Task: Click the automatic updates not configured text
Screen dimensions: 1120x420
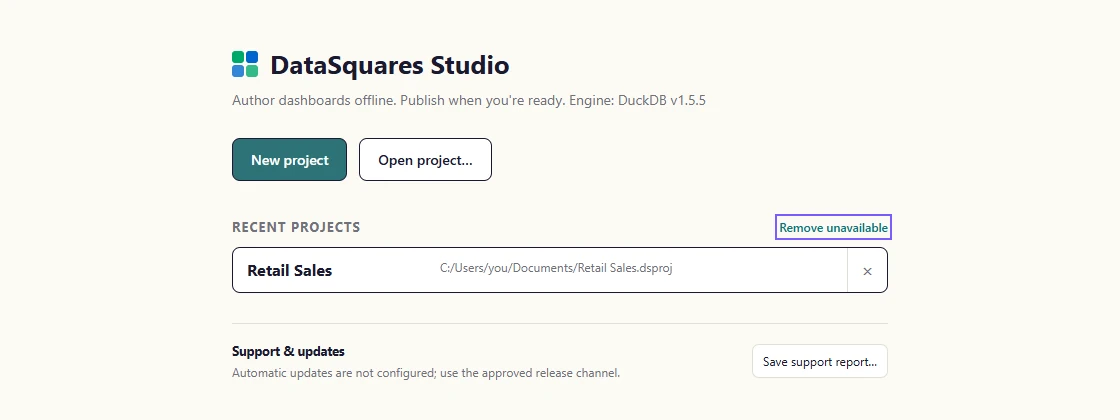Action: point(426,373)
